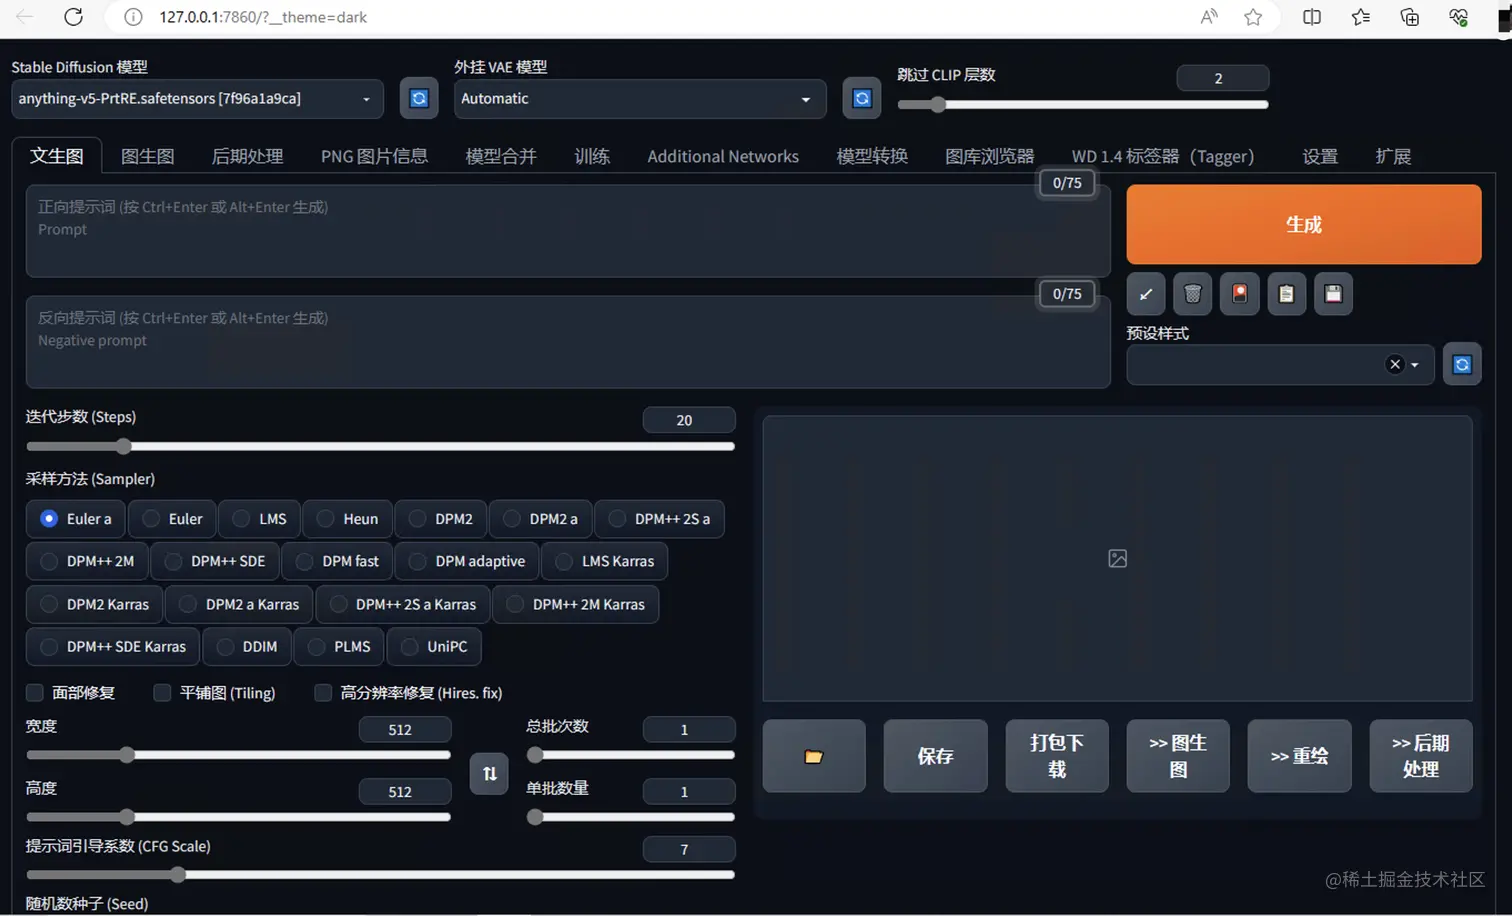This screenshot has width=1512, height=916.
Task: Enable the 面部修复 face restoration checkbox
Action: click(x=33, y=692)
